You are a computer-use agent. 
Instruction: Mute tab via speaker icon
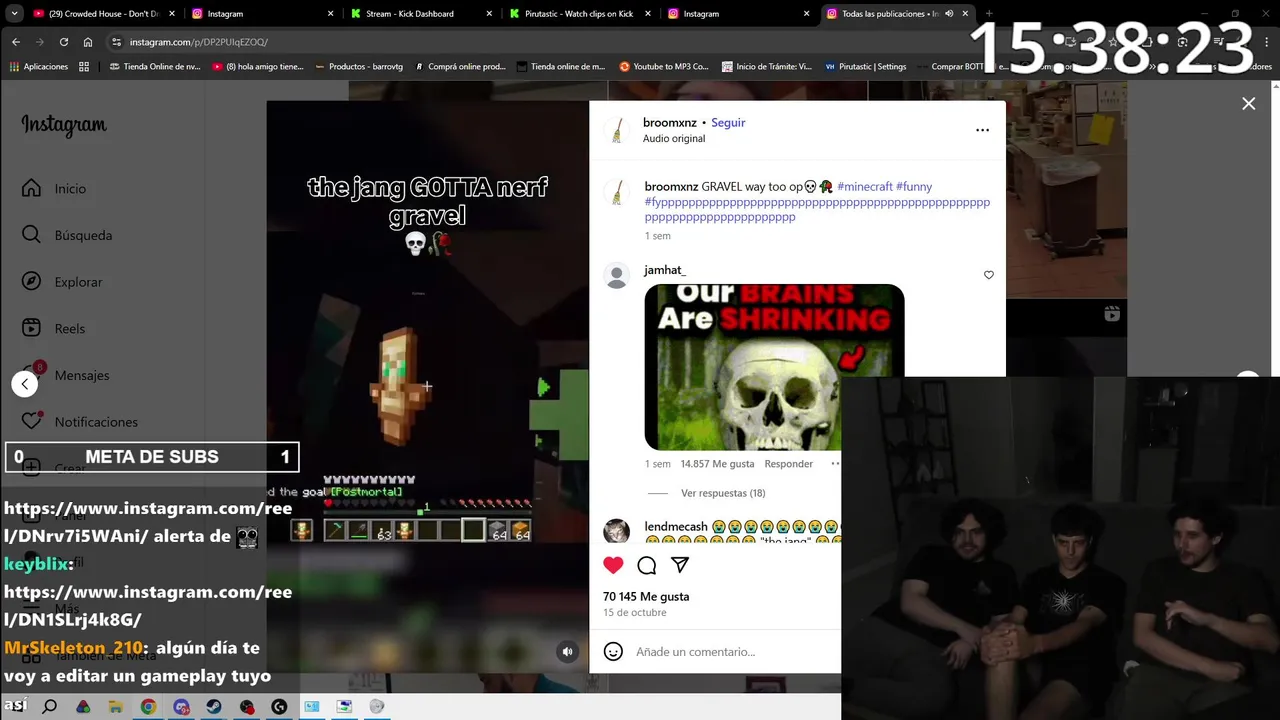click(x=949, y=14)
